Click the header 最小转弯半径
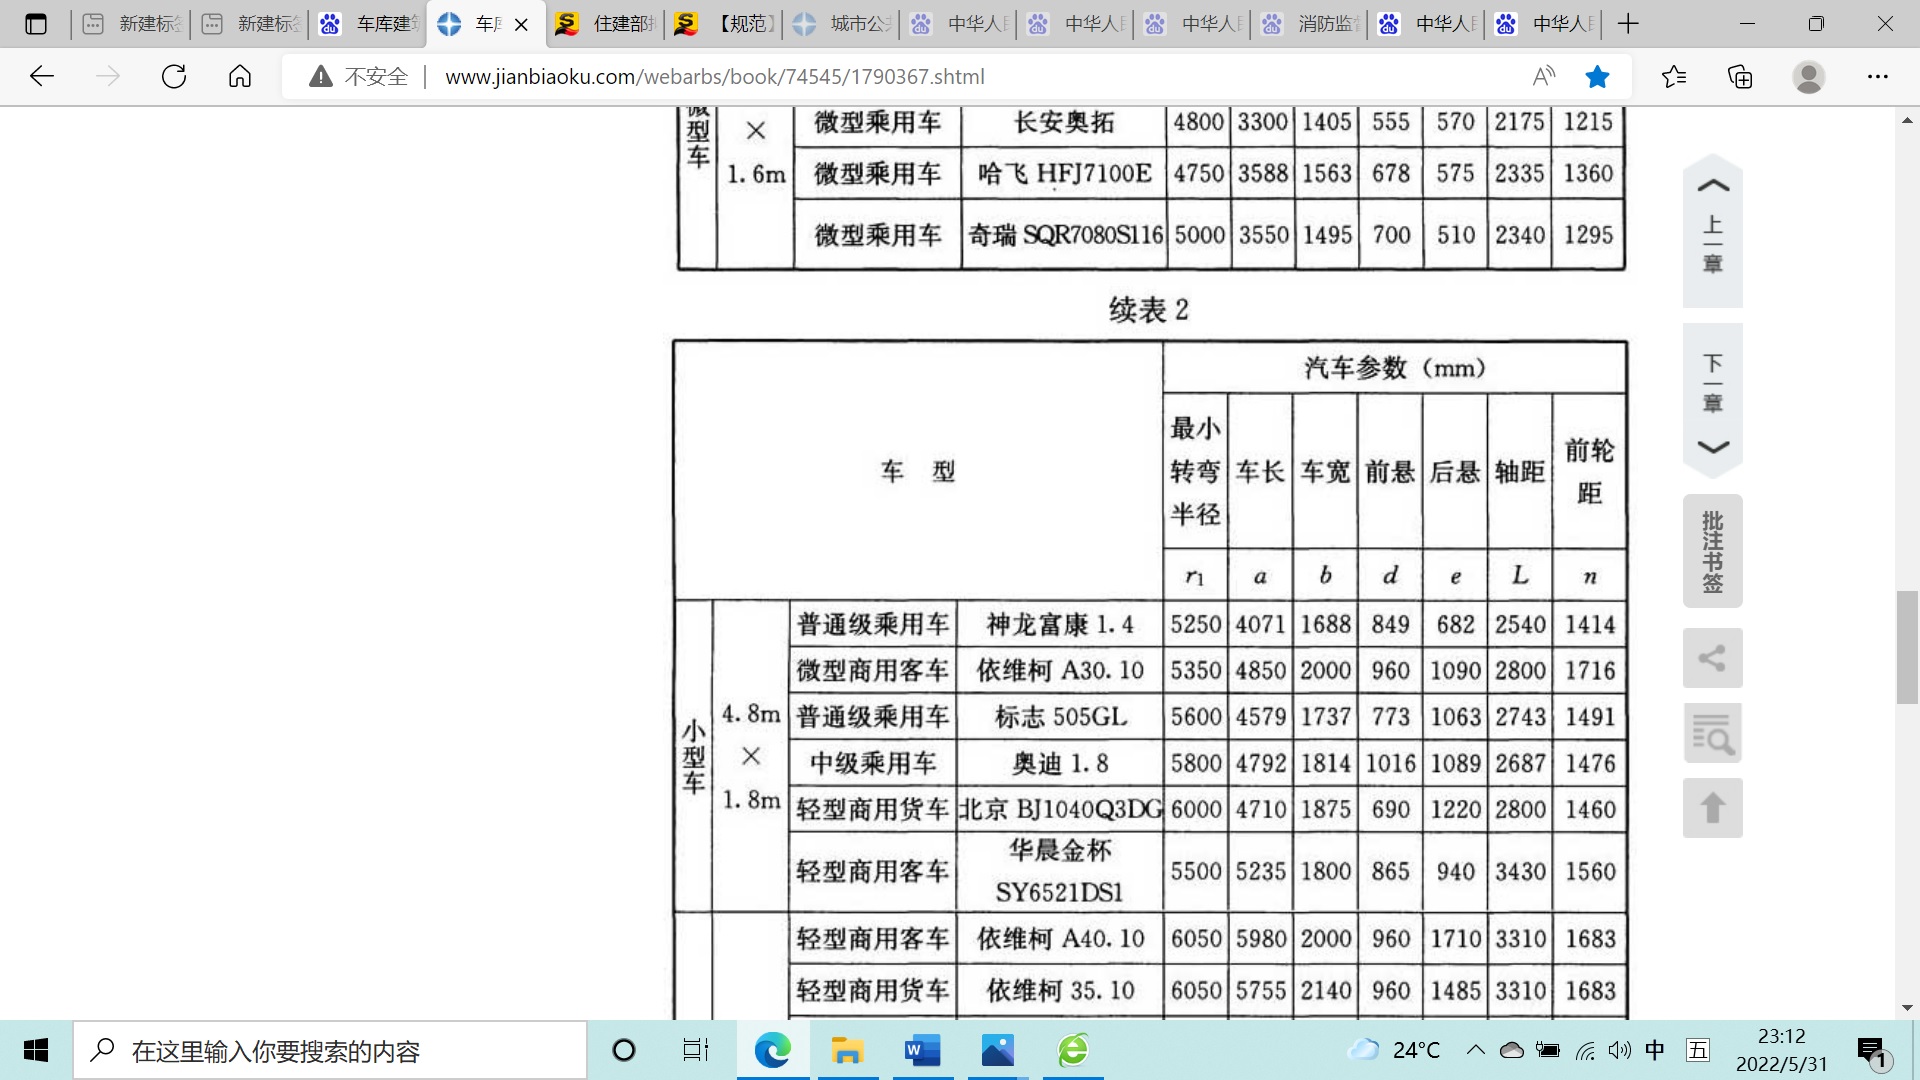Viewport: 1920px width, 1080px height. pyautogui.click(x=1195, y=471)
